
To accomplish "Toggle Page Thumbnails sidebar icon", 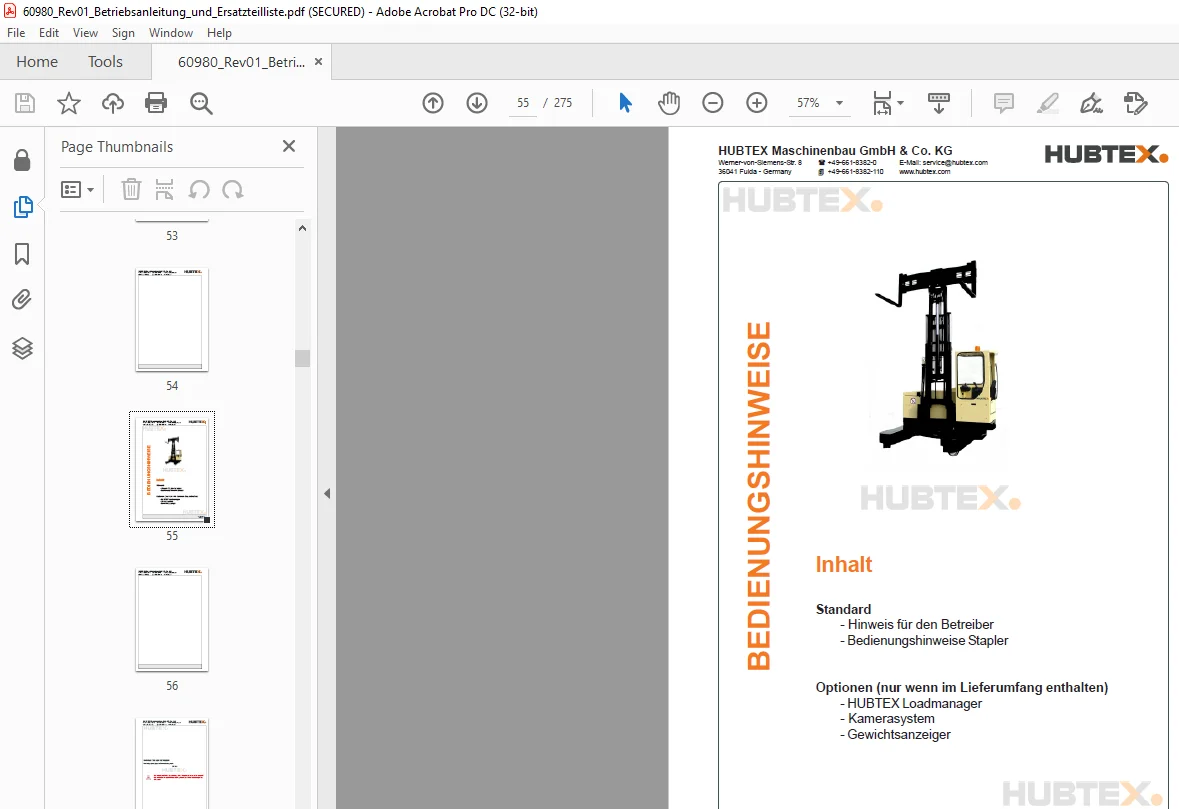I will 23,207.
